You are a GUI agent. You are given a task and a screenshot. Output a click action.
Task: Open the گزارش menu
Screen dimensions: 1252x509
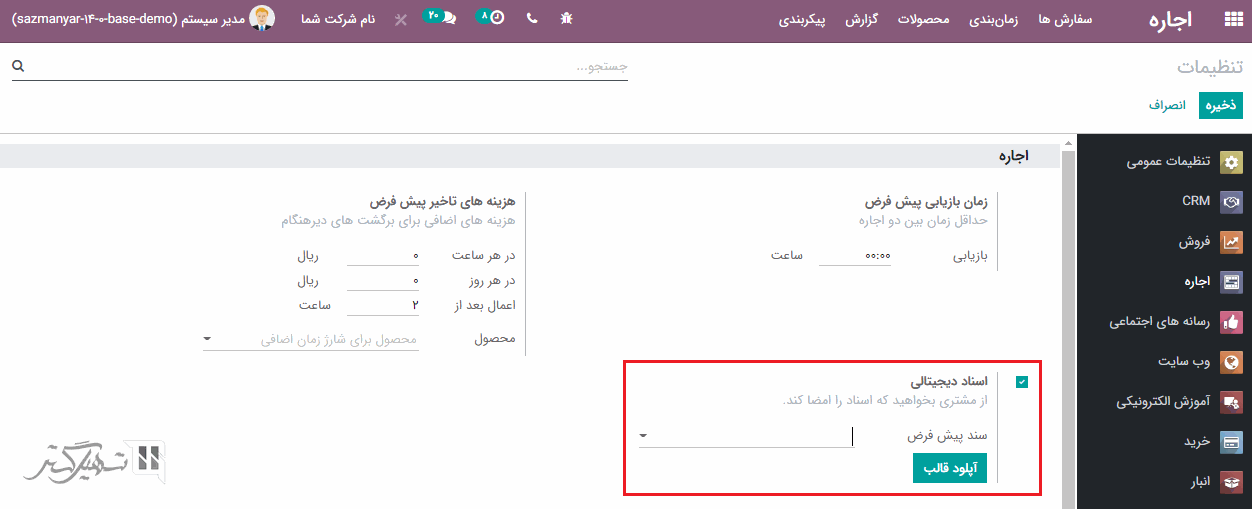tap(861, 19)
